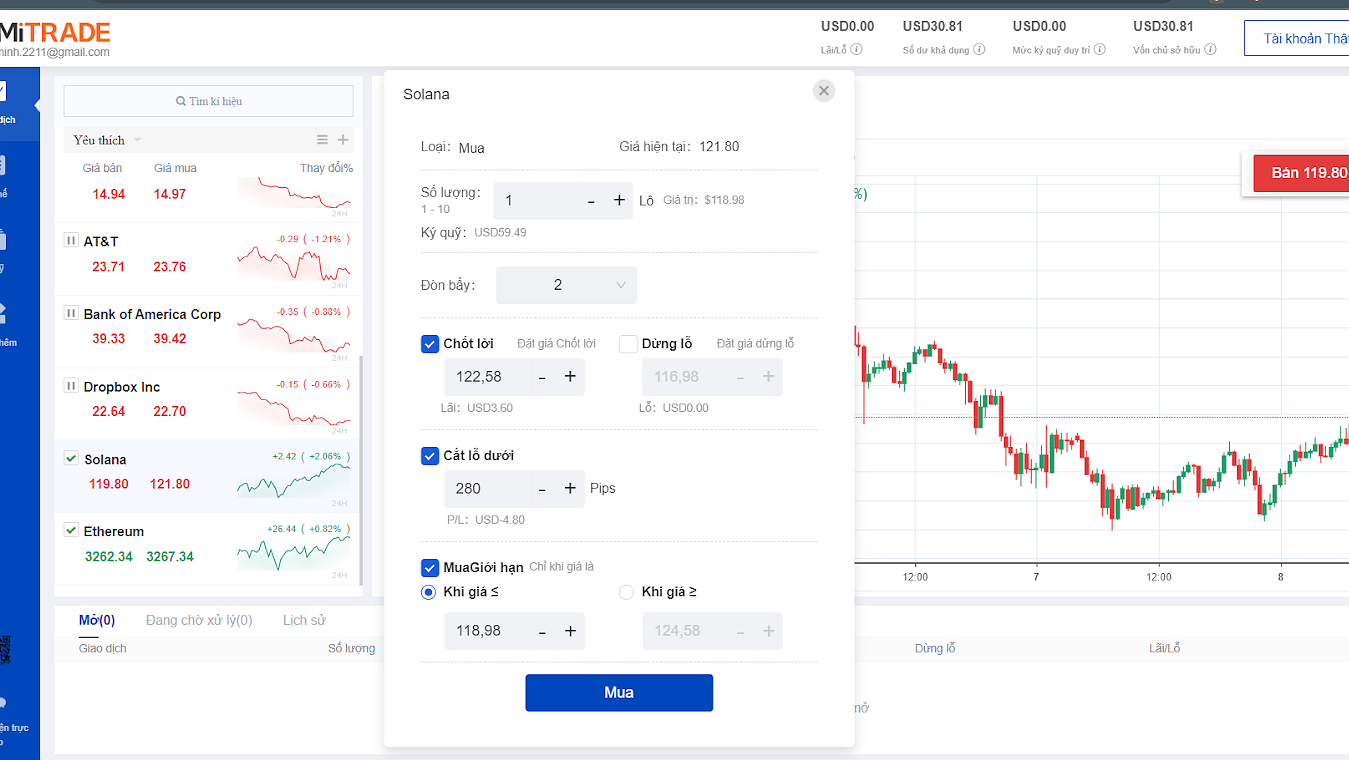Open the watchlist list-view menu icon
Viewport: 1349px width, 760px height.
[322, 140]
